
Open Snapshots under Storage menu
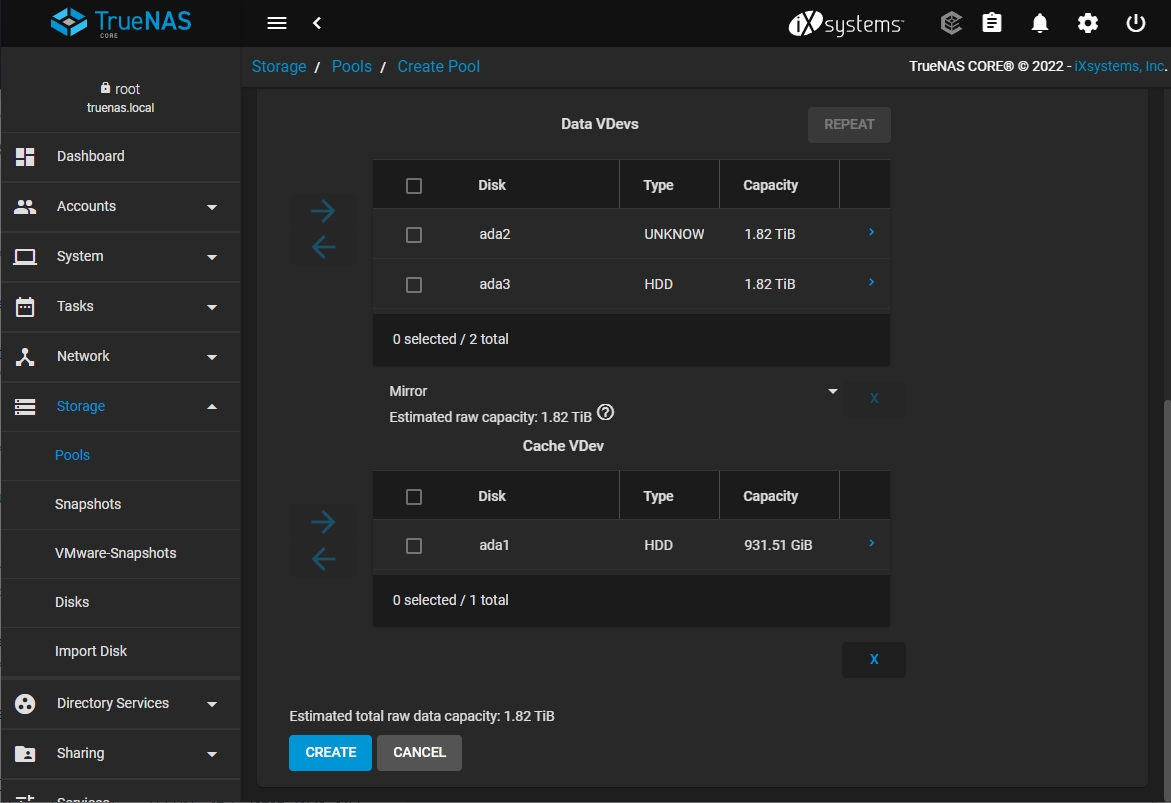point(88,504)
